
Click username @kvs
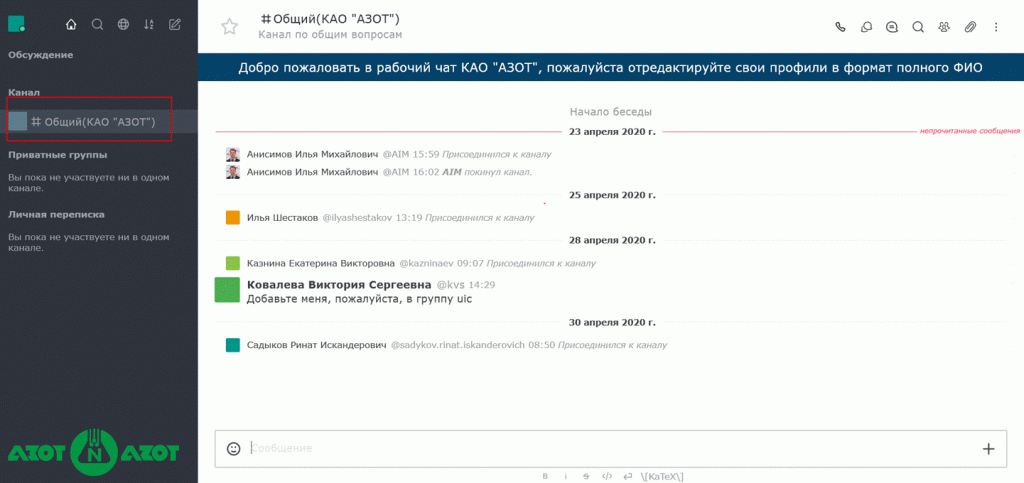451,285
